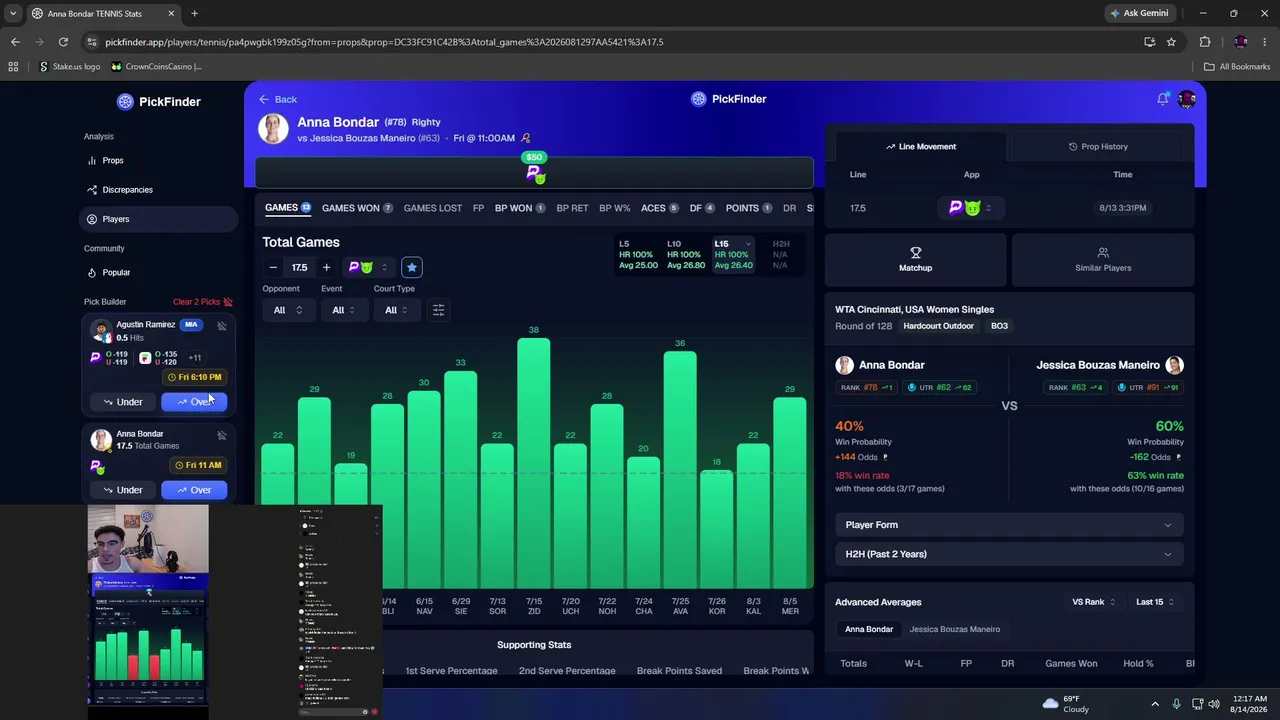Open the Event filter dropdown
Viewport: 1280px width, 720px height.
click(x=346, y=310)
